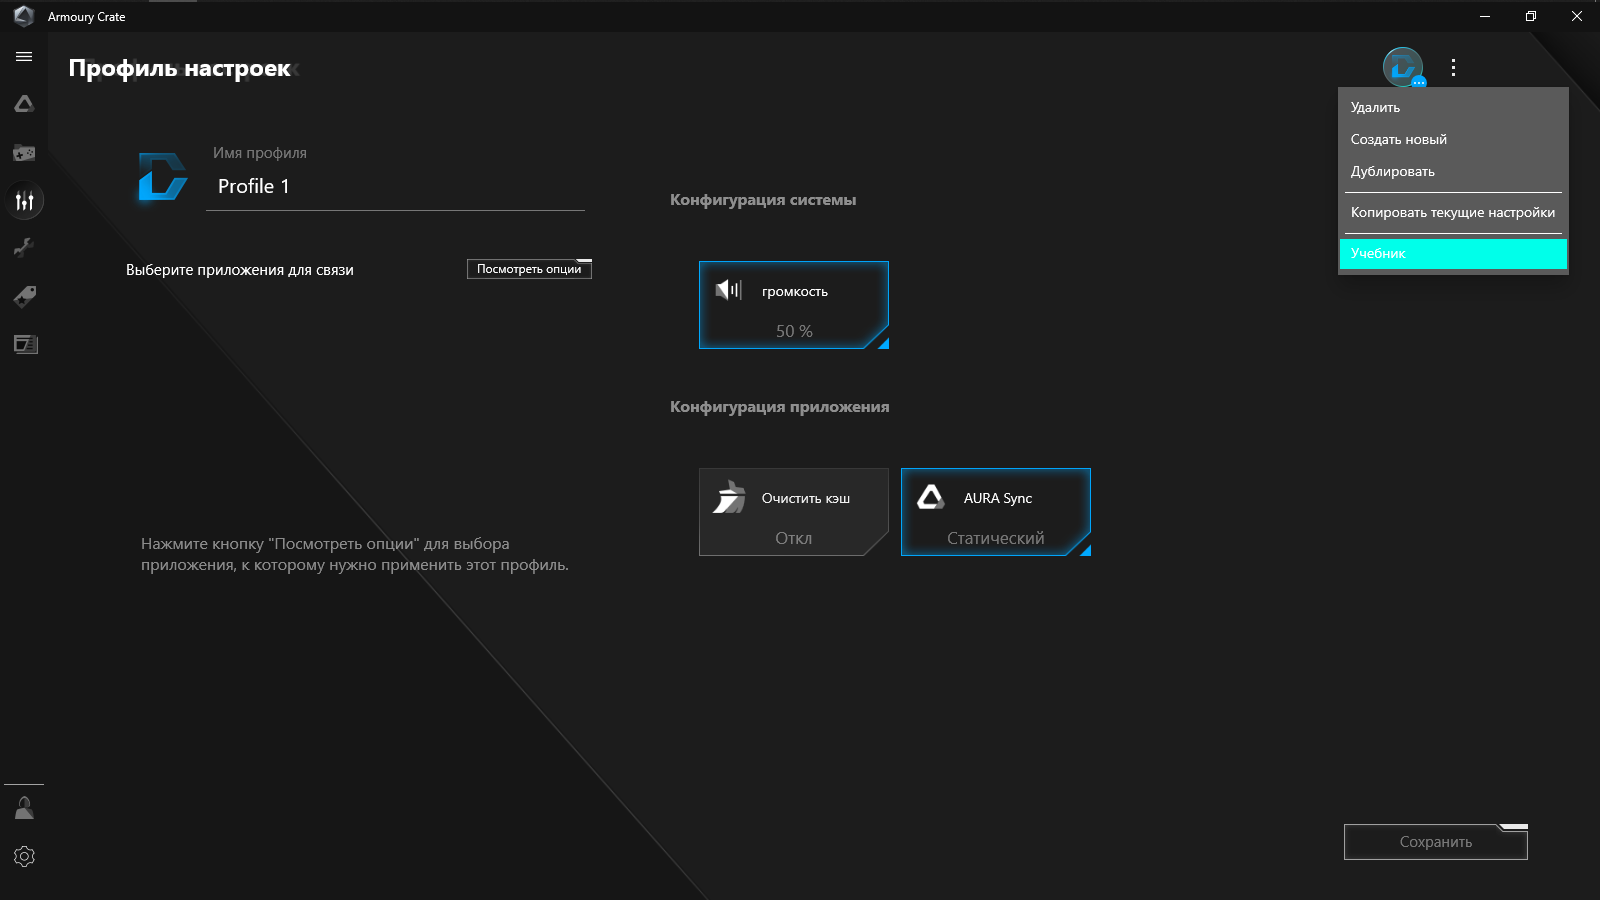
Task: Open the News icon in sidebar
Action: (25, 344)
